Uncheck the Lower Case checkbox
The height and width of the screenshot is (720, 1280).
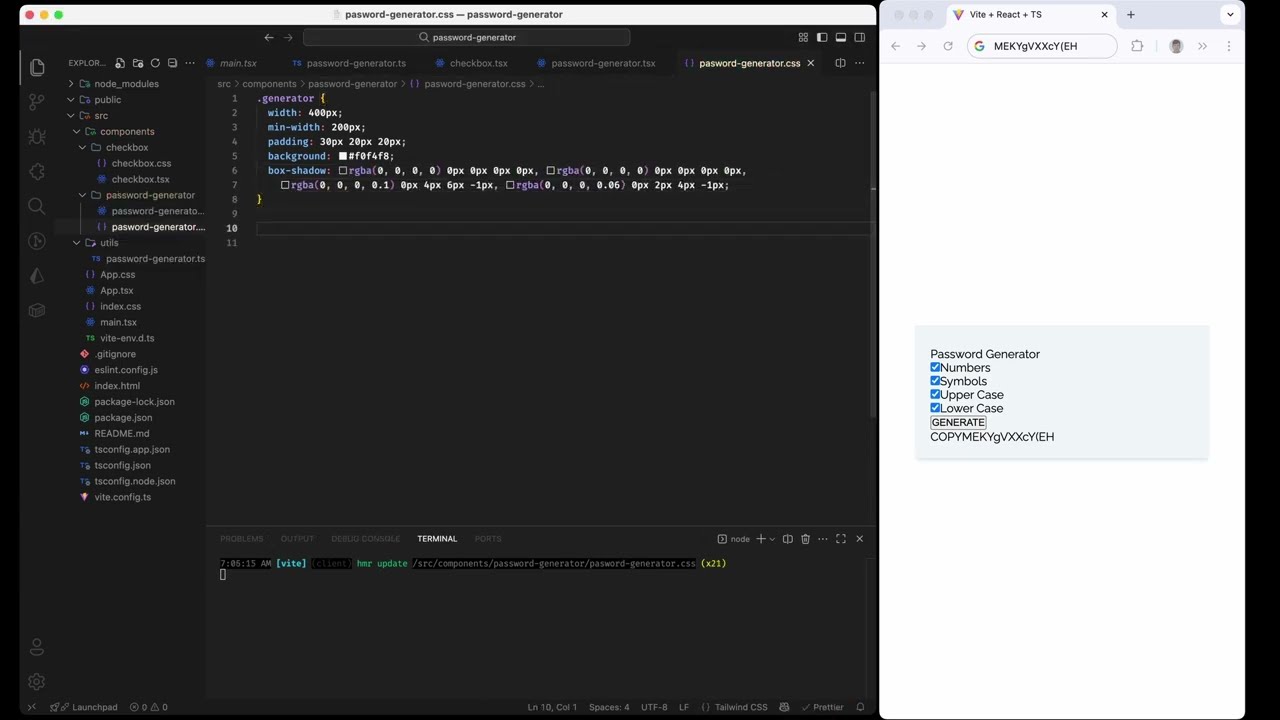click(x=935, y=408)
